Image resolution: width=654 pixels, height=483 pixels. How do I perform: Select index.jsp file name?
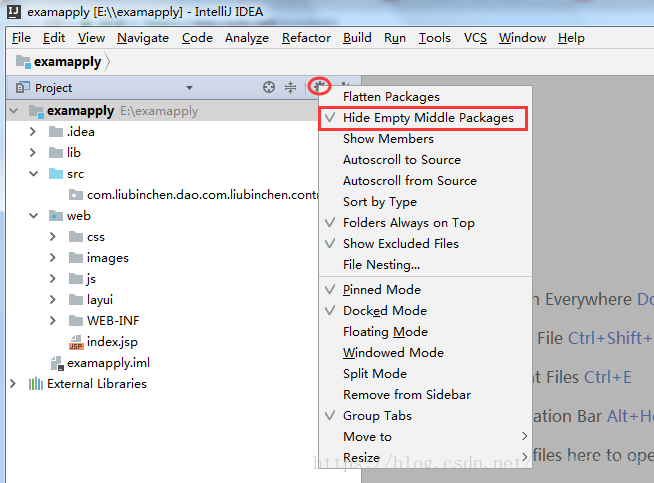(x=112, y=342)
